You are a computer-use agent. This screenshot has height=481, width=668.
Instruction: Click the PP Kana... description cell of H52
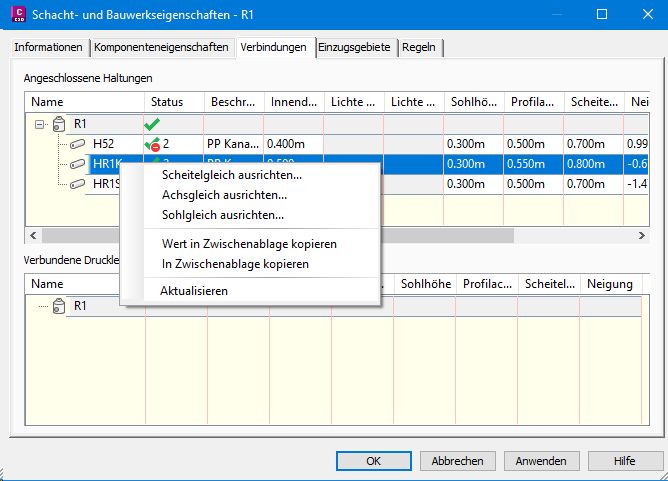(x=234, y=144)
